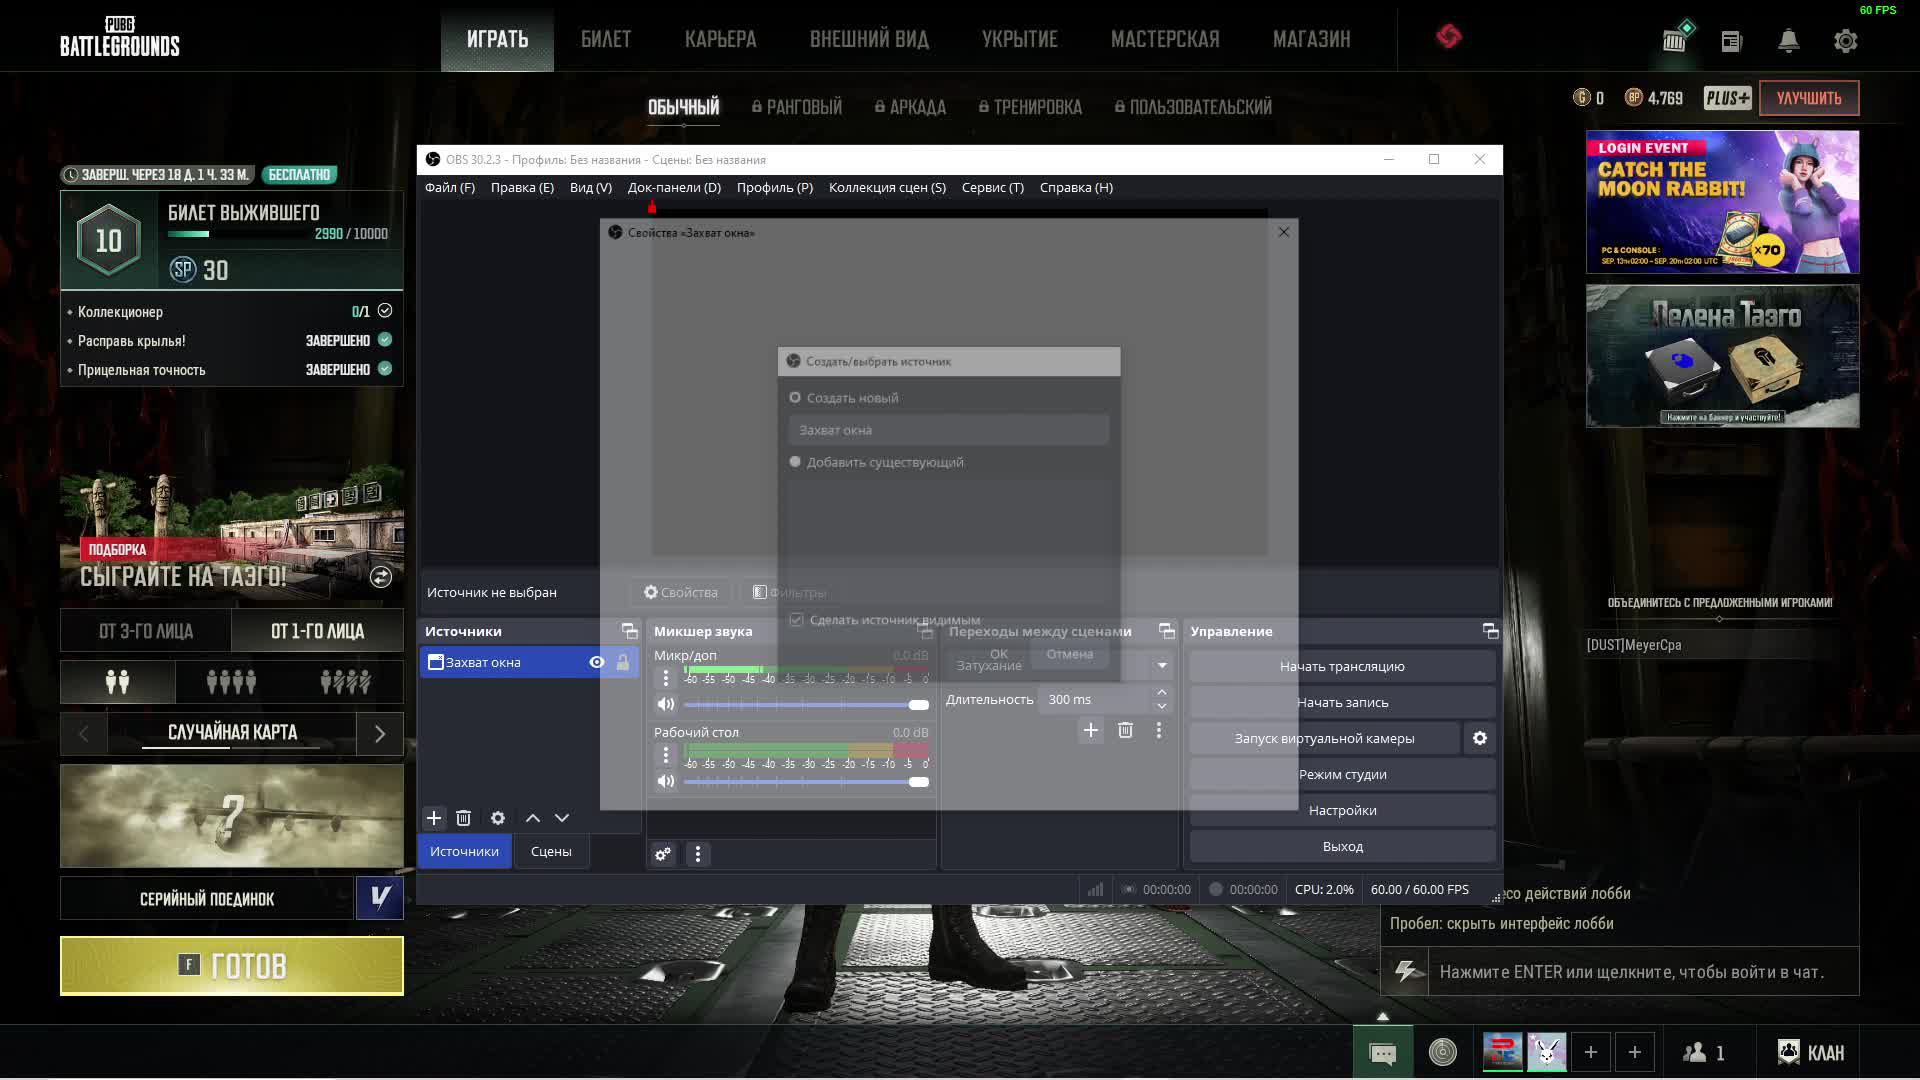Delete selected source with trash icon
This screenshot has height=1080, width=1920.
tap(463, 818)
